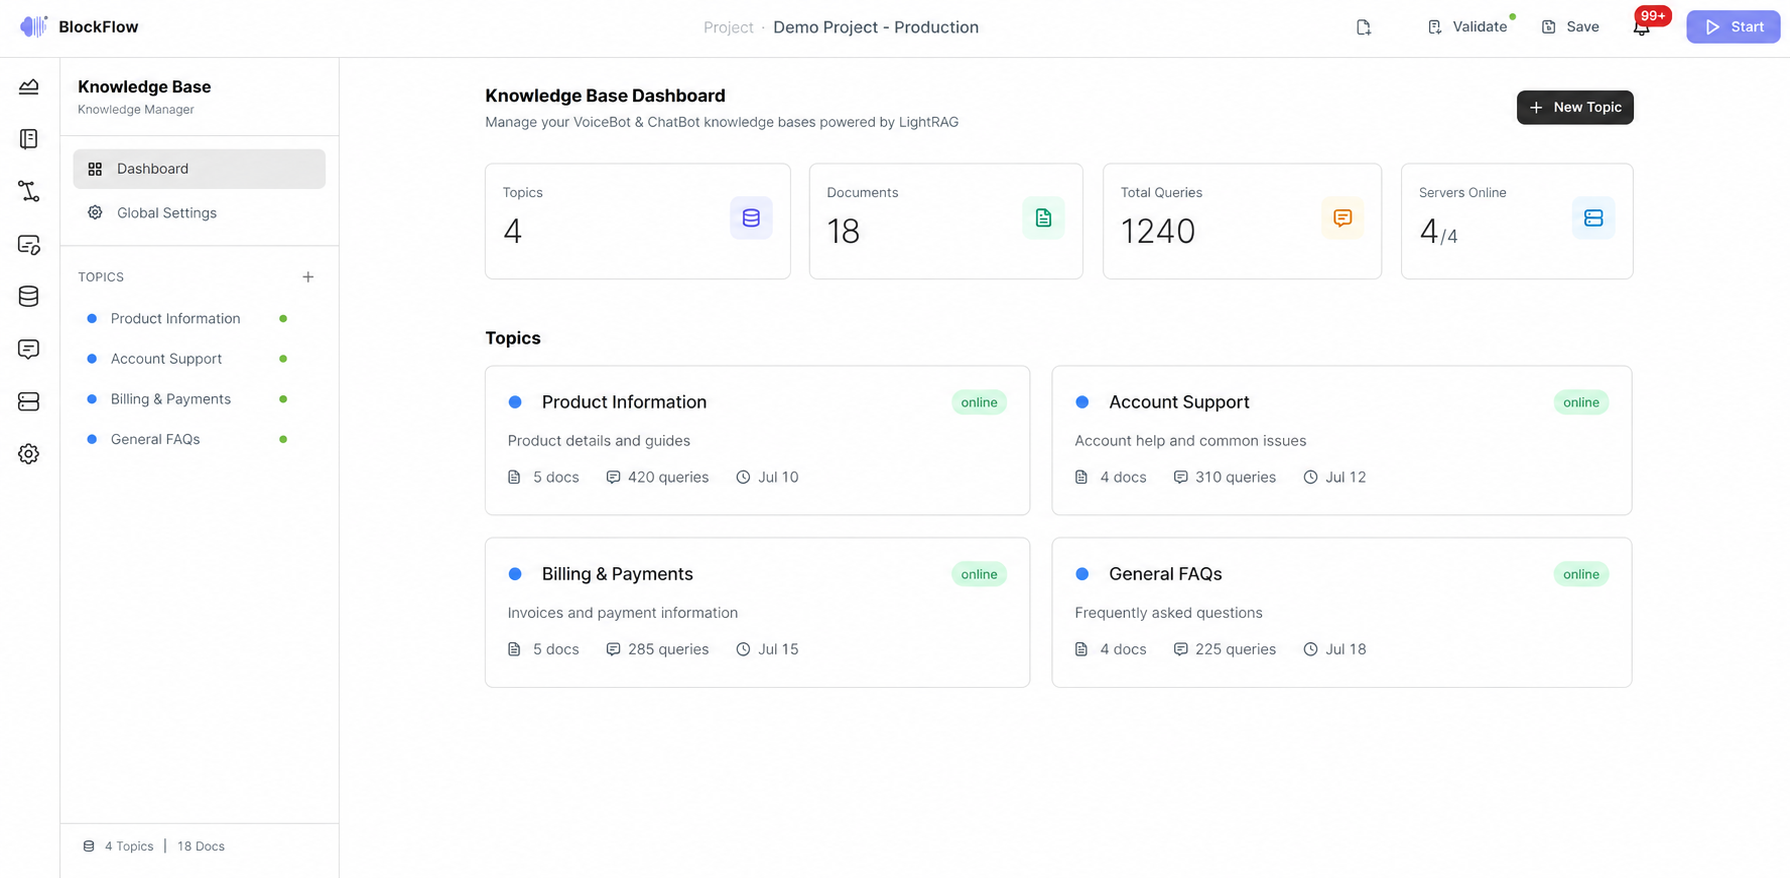Image resolution: width=1790 pixels, height=878 pixels.
Task: Click the BlockFlow logo icon
Action: point(33,27)
